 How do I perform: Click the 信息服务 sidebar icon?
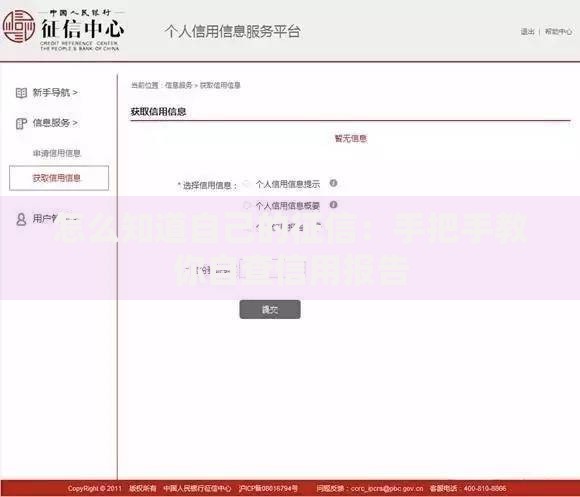click(21, 123)
